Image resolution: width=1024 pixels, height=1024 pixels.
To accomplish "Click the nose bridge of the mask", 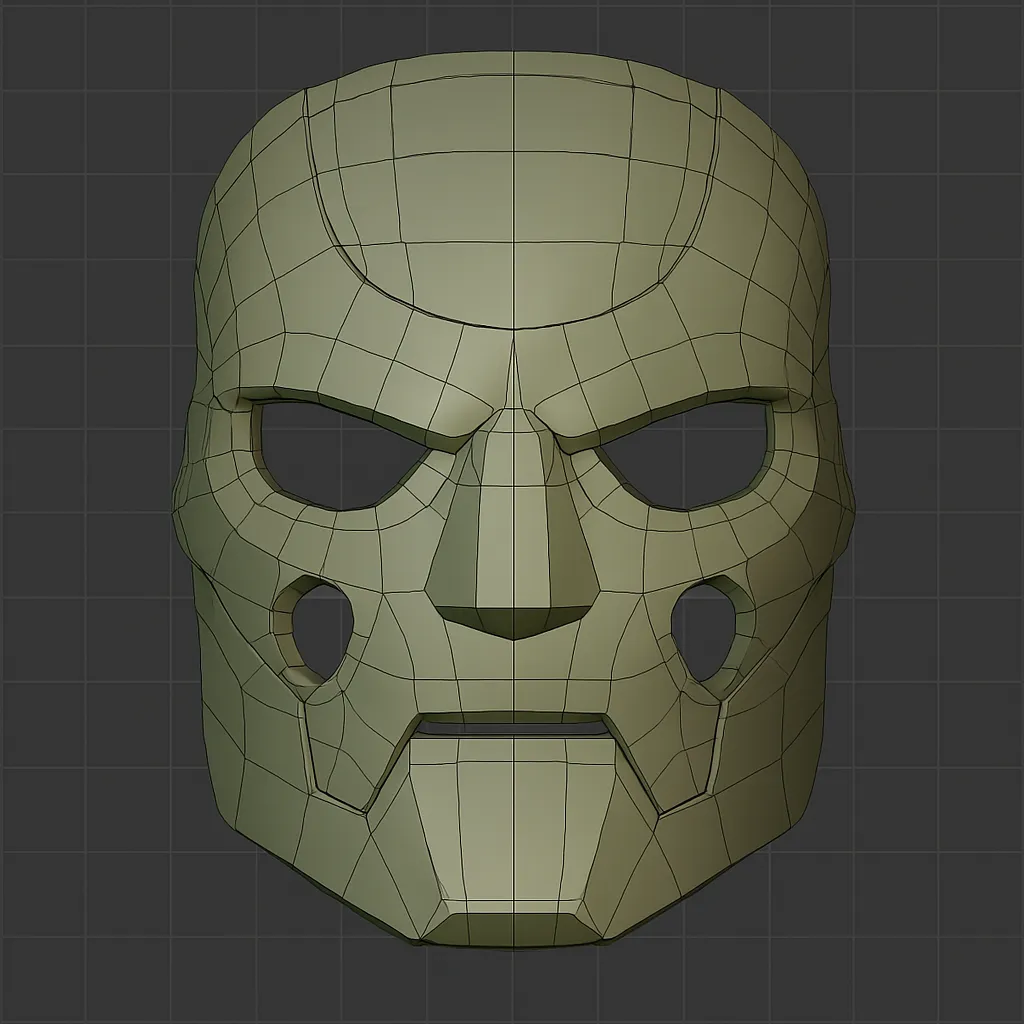I will (512, 440).
